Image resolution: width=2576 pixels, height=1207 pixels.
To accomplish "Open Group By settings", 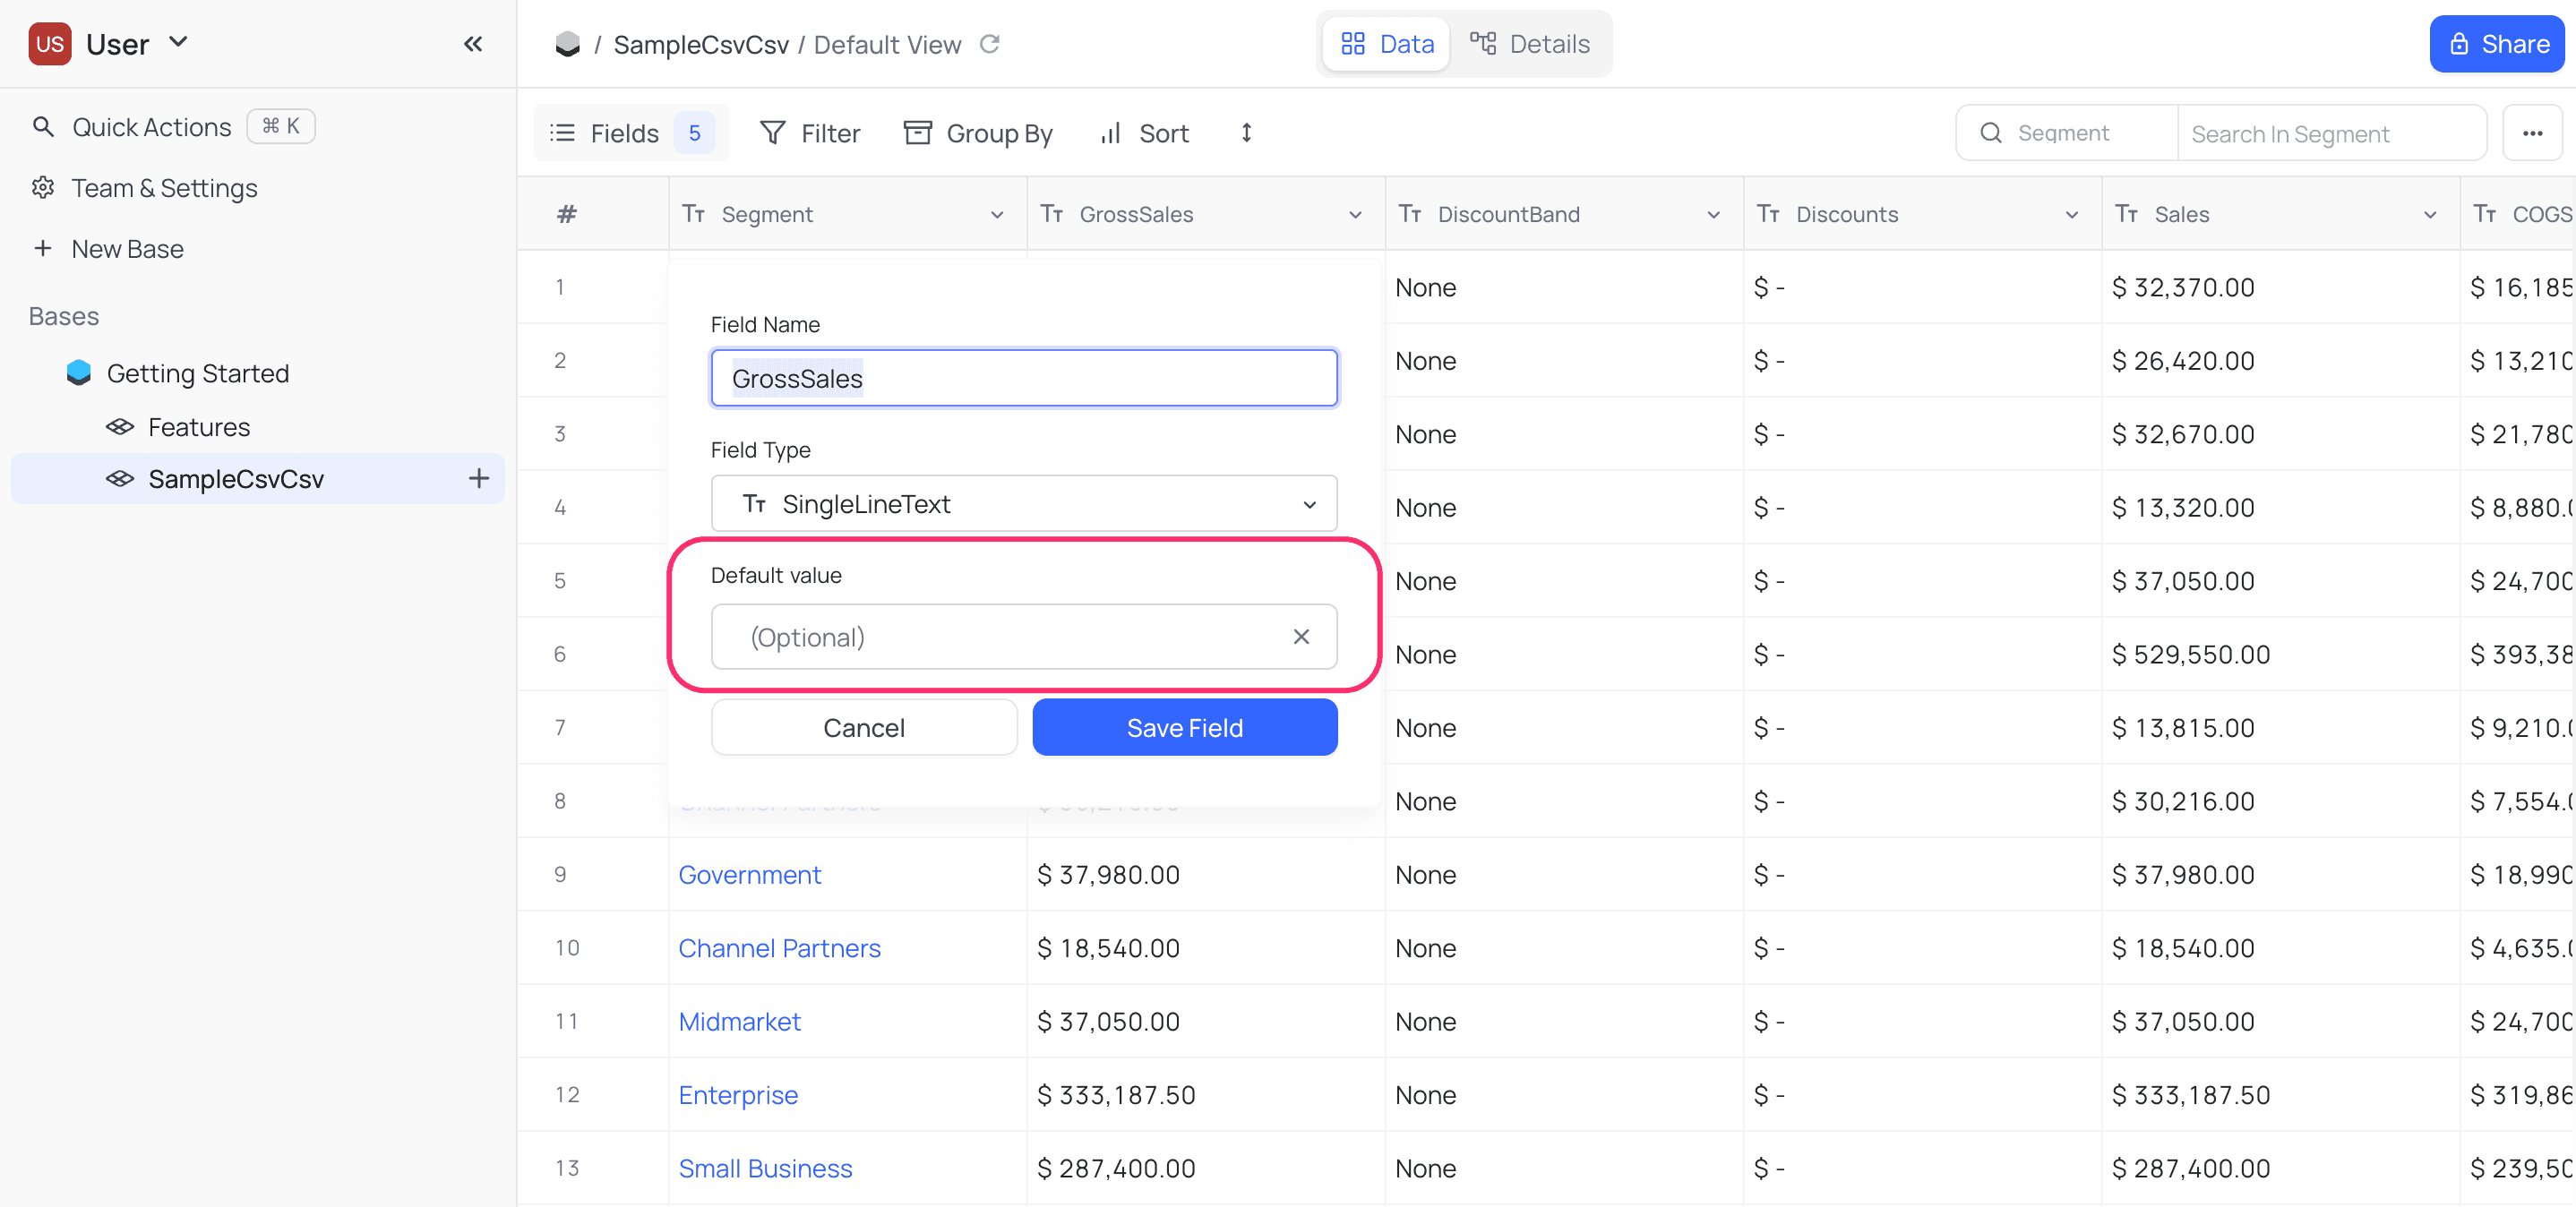I will [x=978, y=132].
